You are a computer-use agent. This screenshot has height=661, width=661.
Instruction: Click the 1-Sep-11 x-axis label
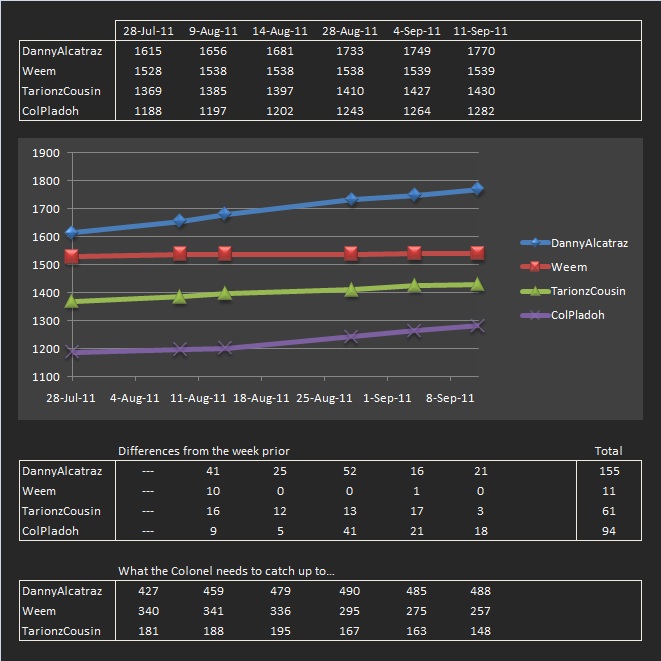387,398
